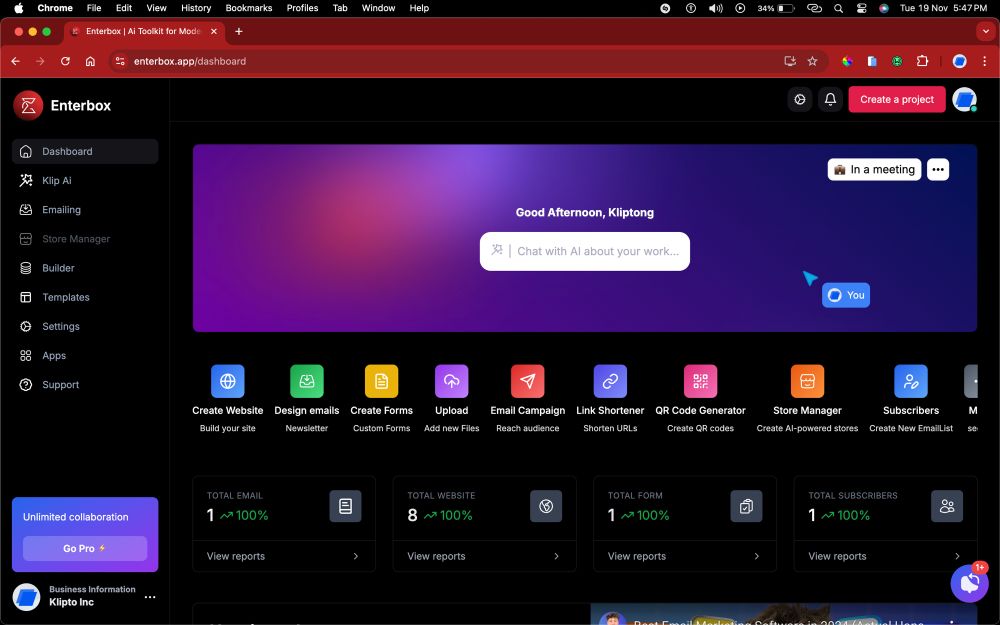Open the profile avatar in header
Screen dimensions: 1000x625
coord(964,99)
